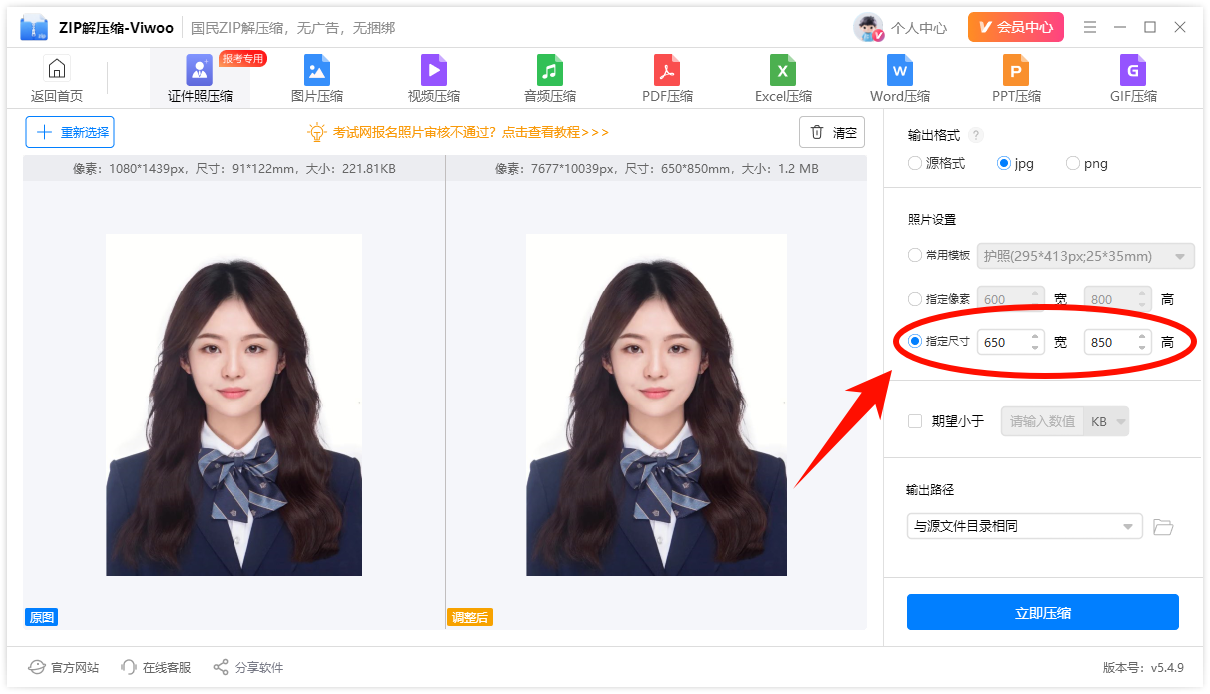Open the PDF压缩 tab

[x=667, y=79]
